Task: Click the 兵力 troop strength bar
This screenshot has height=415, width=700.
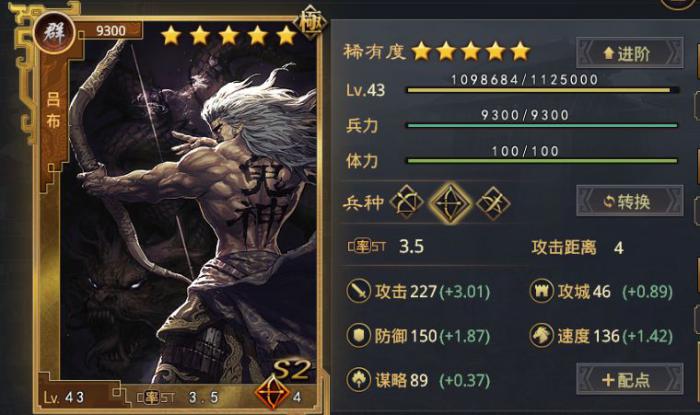Action: click(x=542, y=126)
